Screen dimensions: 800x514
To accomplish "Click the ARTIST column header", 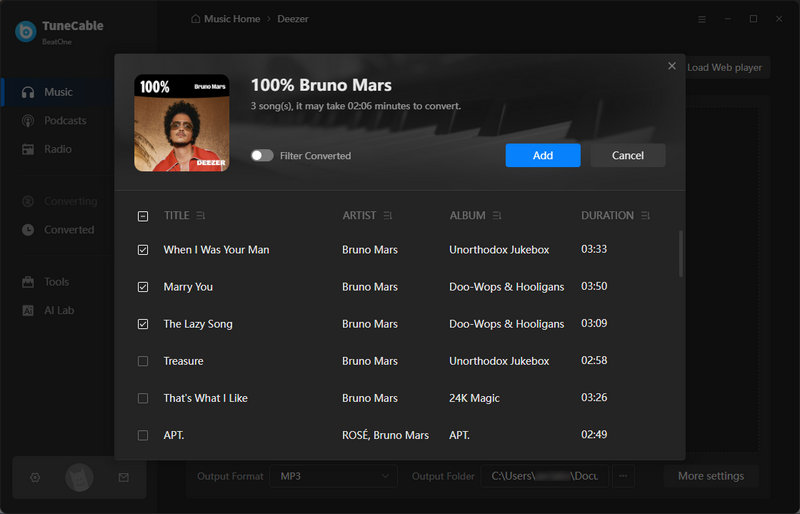I will pyautogui.click(x=359, y=216).
